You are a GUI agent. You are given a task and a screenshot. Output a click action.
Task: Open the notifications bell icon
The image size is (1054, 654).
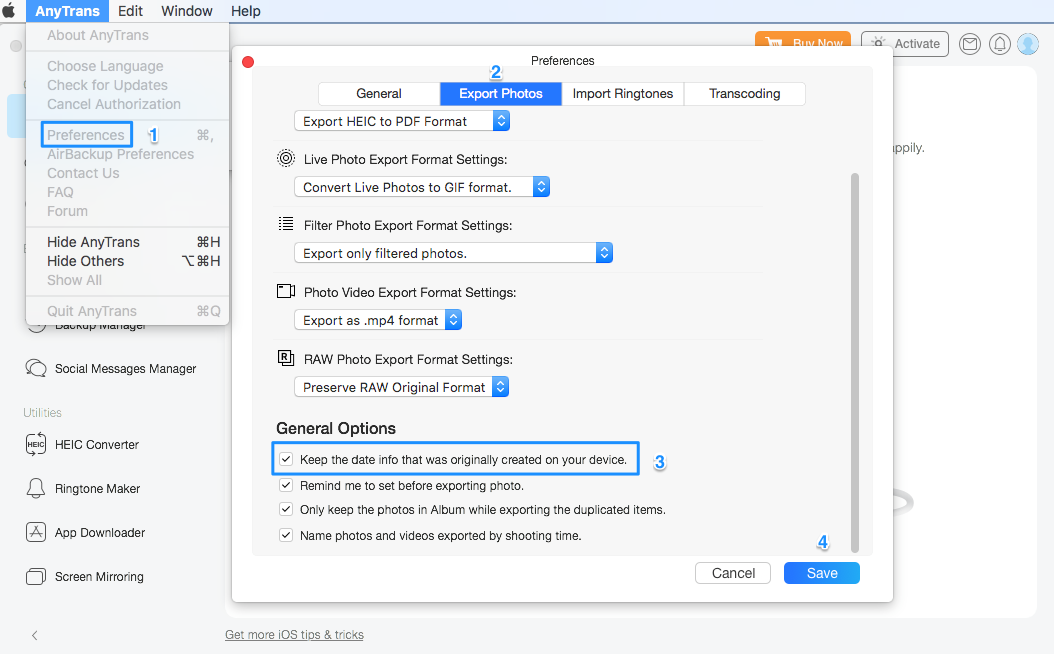click(x=1000, y=44)
